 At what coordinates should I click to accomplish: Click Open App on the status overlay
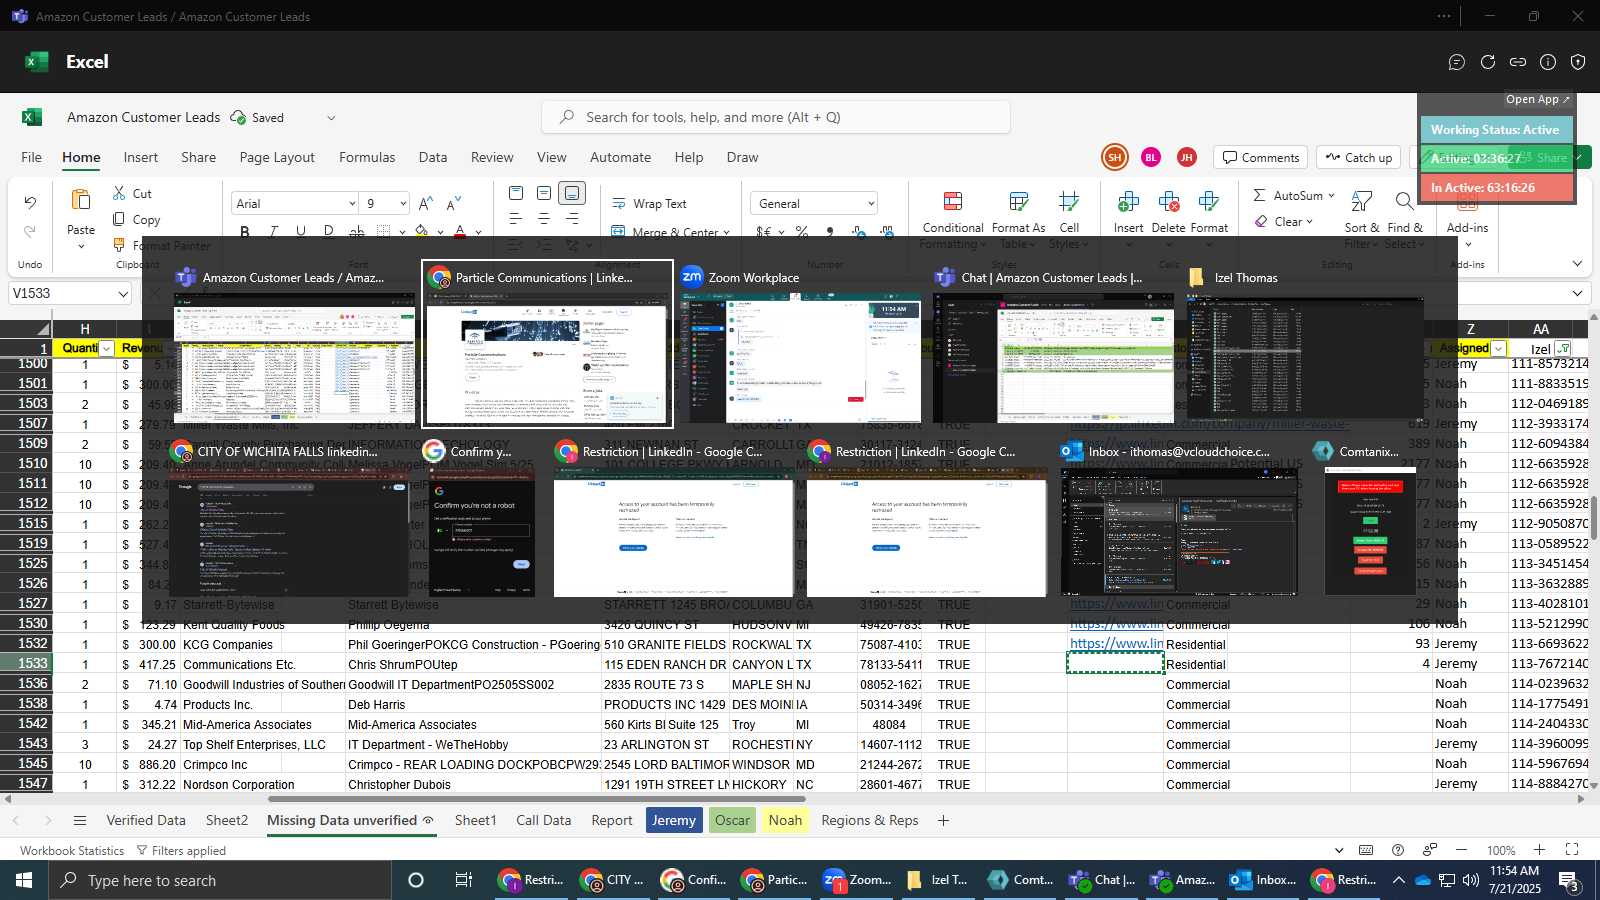pyautogui.click(x=1538, y=99)
